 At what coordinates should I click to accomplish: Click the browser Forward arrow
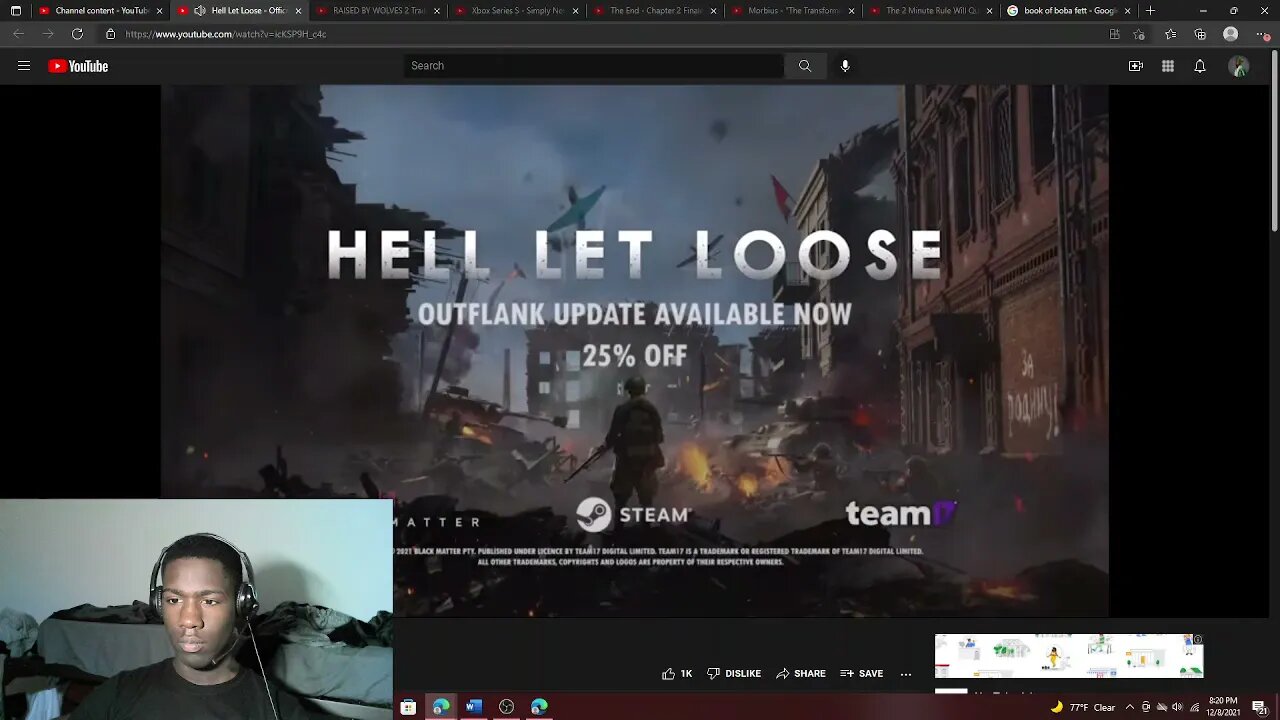click(47, 34)
